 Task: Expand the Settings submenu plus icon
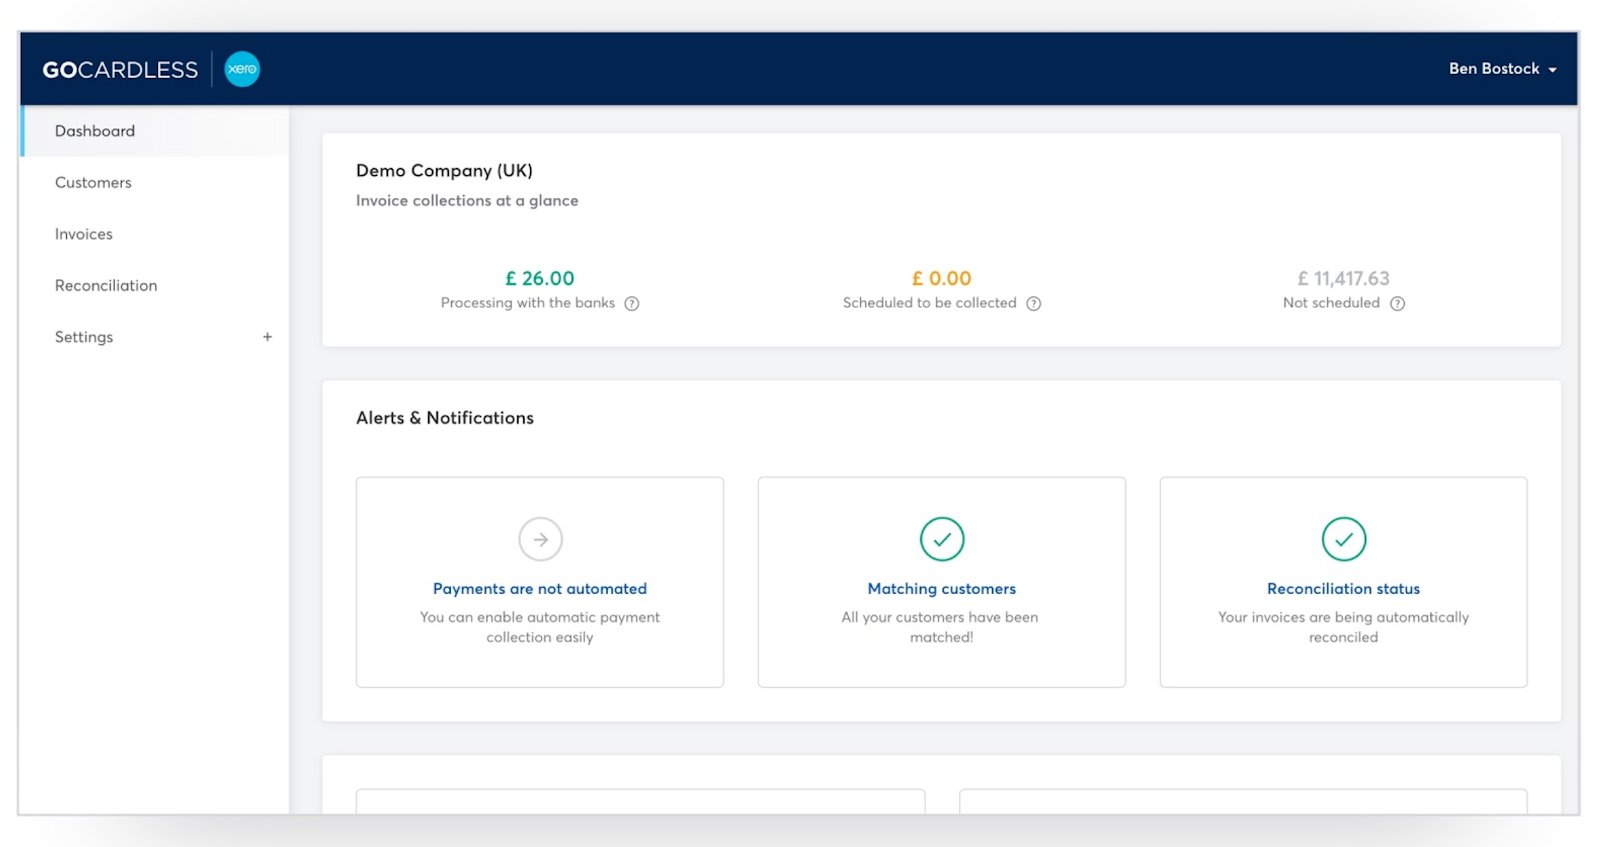tap(267, 337)
